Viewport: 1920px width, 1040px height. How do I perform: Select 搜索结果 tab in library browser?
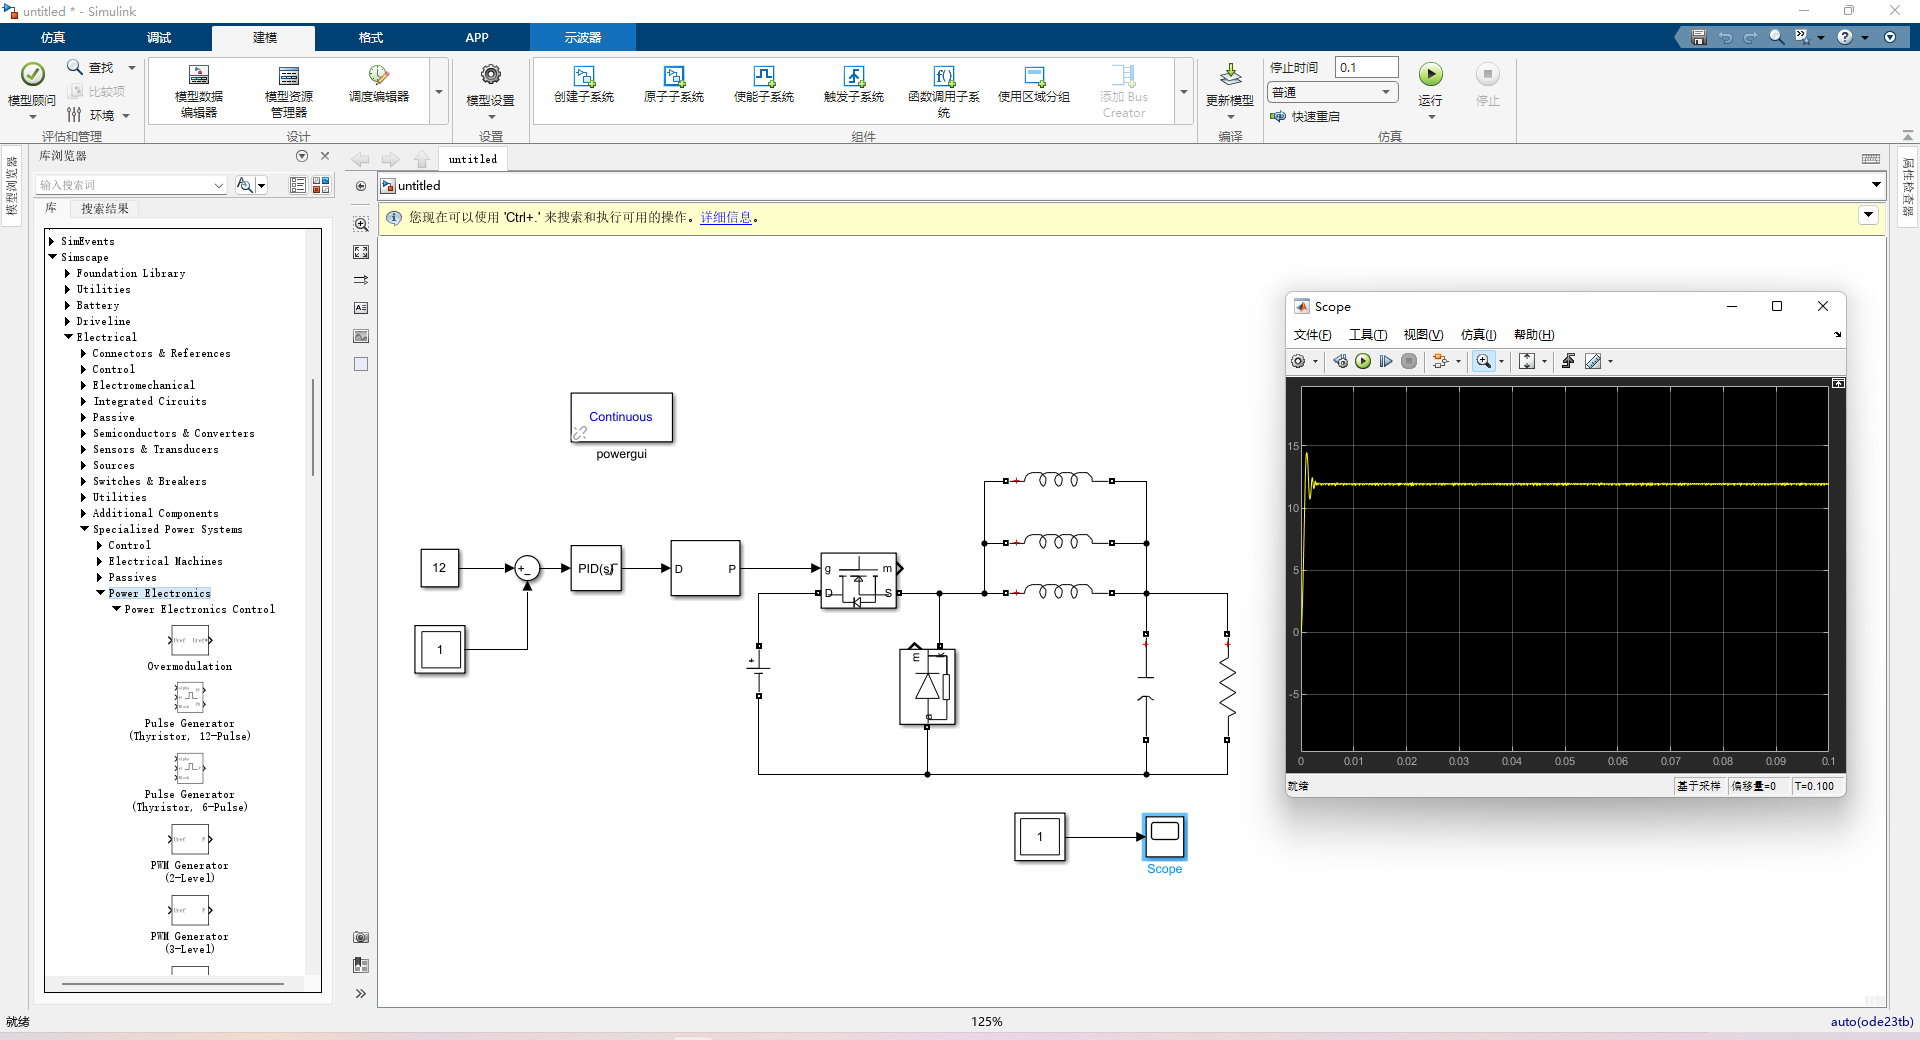point(104,209)
